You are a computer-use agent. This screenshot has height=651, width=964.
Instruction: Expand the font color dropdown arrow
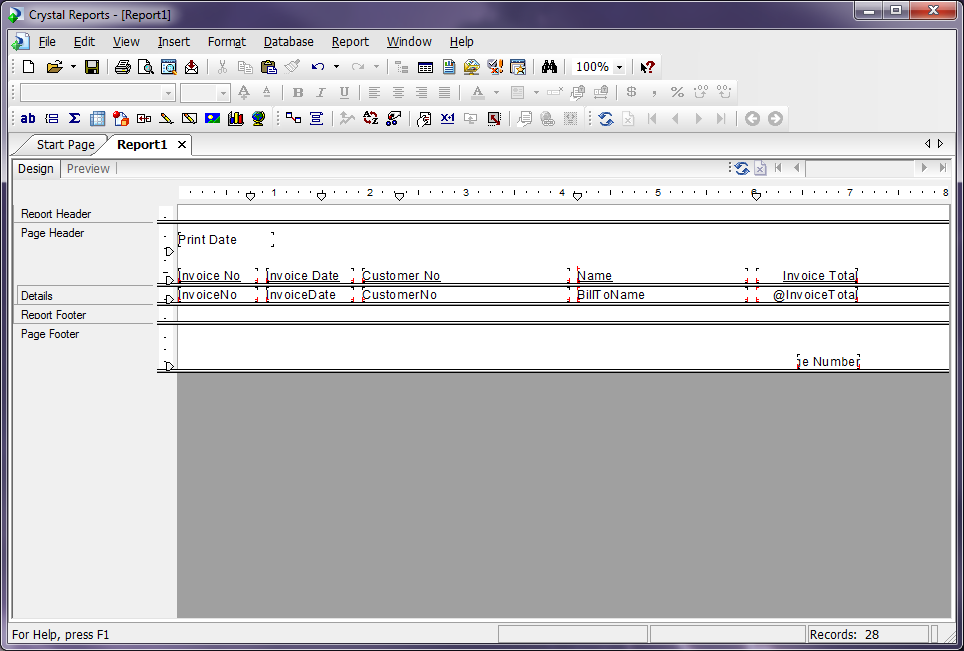pyautogui.click(x=497, y=92)
